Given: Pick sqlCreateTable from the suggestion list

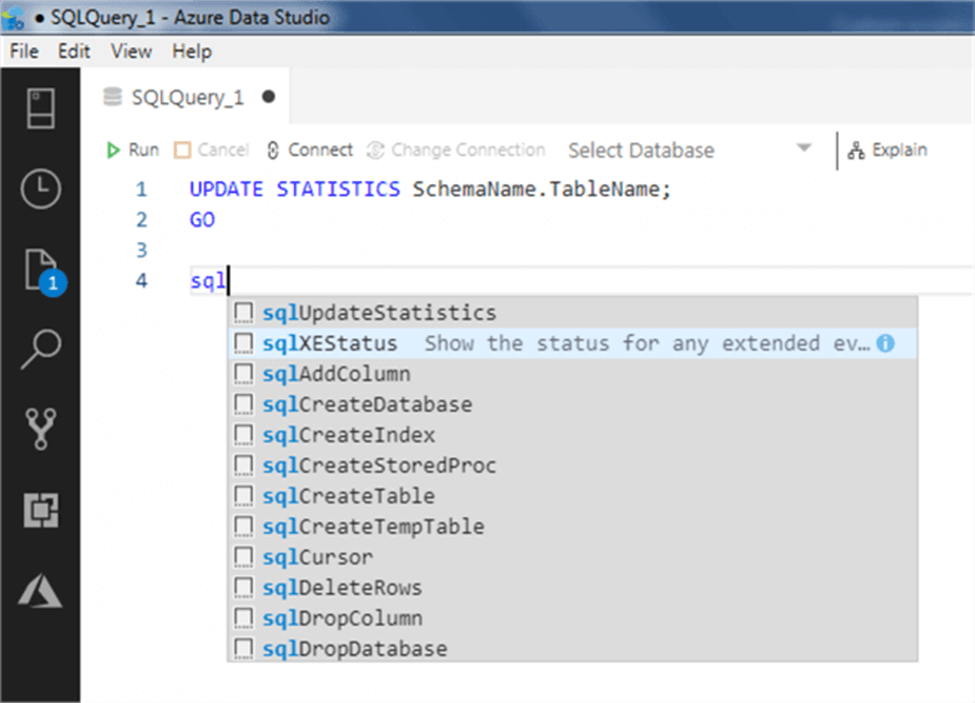Looking at the screenshot, I should [348, 496].
